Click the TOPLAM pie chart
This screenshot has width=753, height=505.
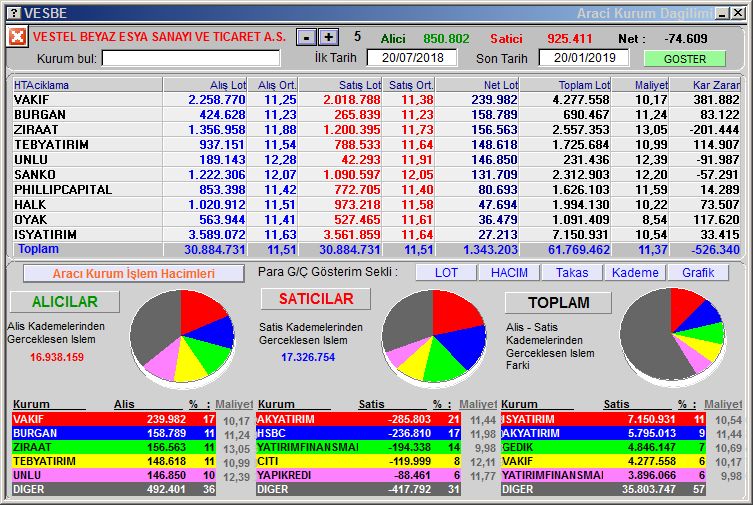click(x=672, y=335)
